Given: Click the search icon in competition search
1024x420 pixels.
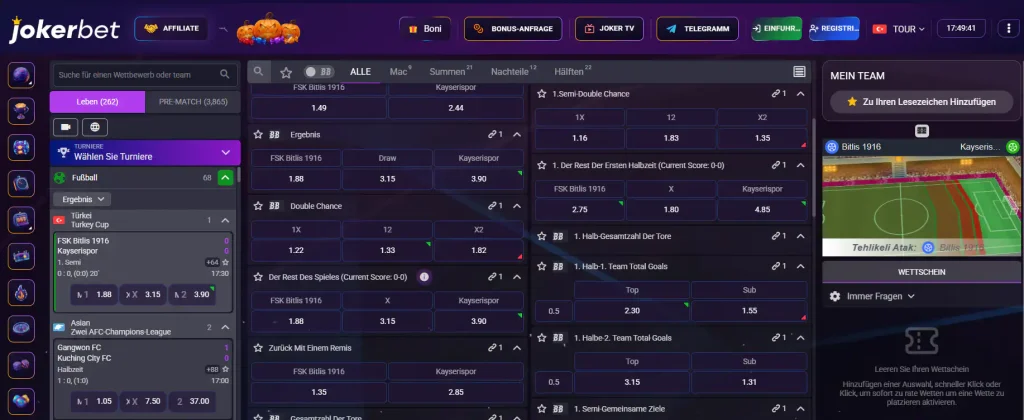Looking at the screenshot, I should pyautogui.click(x=225, y=74).
